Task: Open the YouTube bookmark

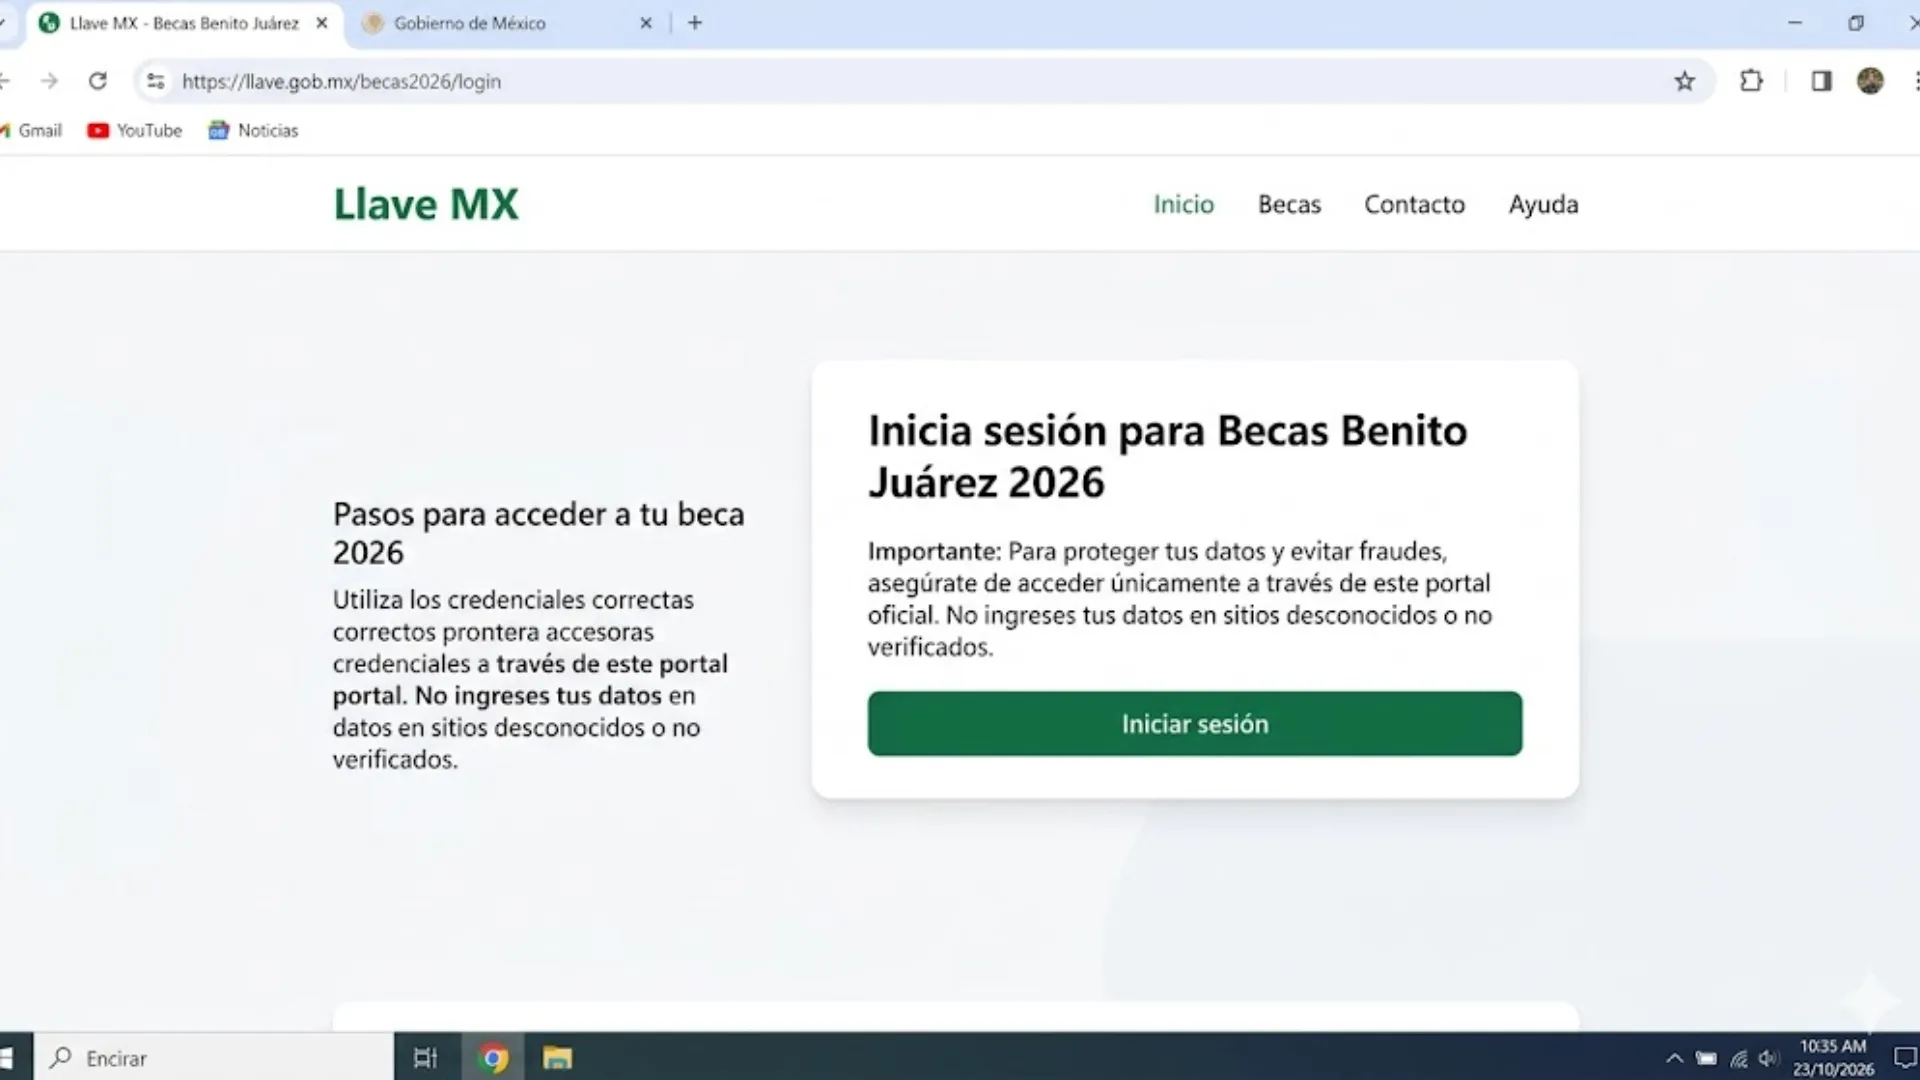Action: [135, 130]
